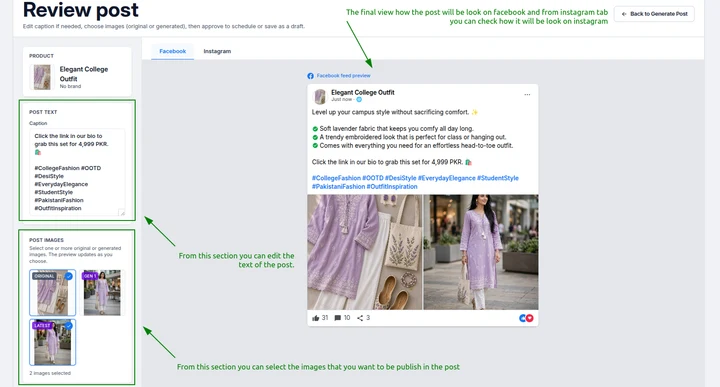Click the shopping bags emoji after 4,999 PKR
The height and width of the screenshot is (387, 720).
click(x=468, y=162)
